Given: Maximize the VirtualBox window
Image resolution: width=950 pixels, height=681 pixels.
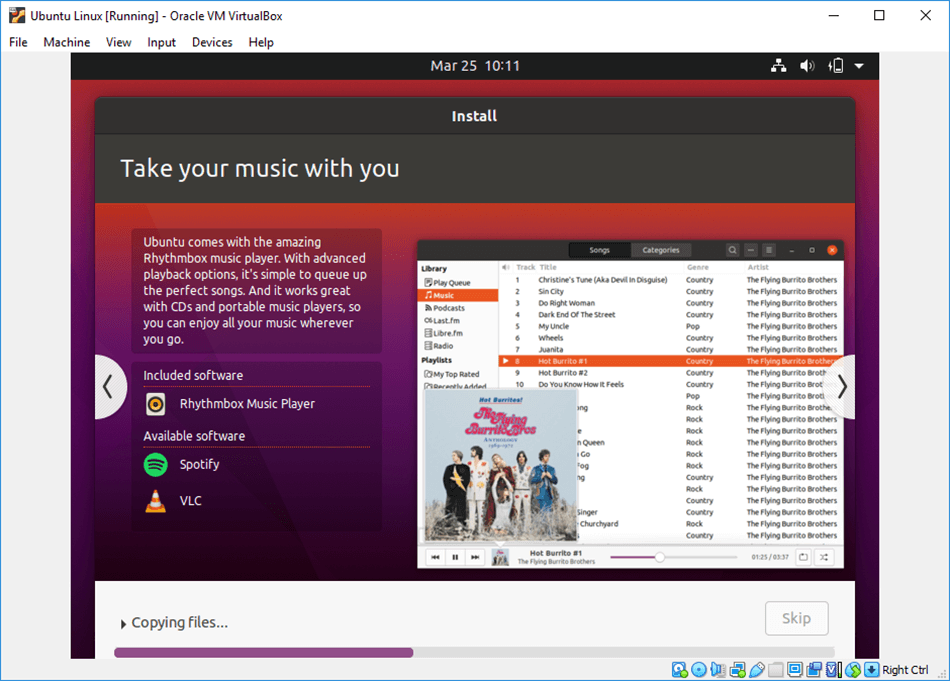Looking at the screenshot, I should click(x=879, y=16).
